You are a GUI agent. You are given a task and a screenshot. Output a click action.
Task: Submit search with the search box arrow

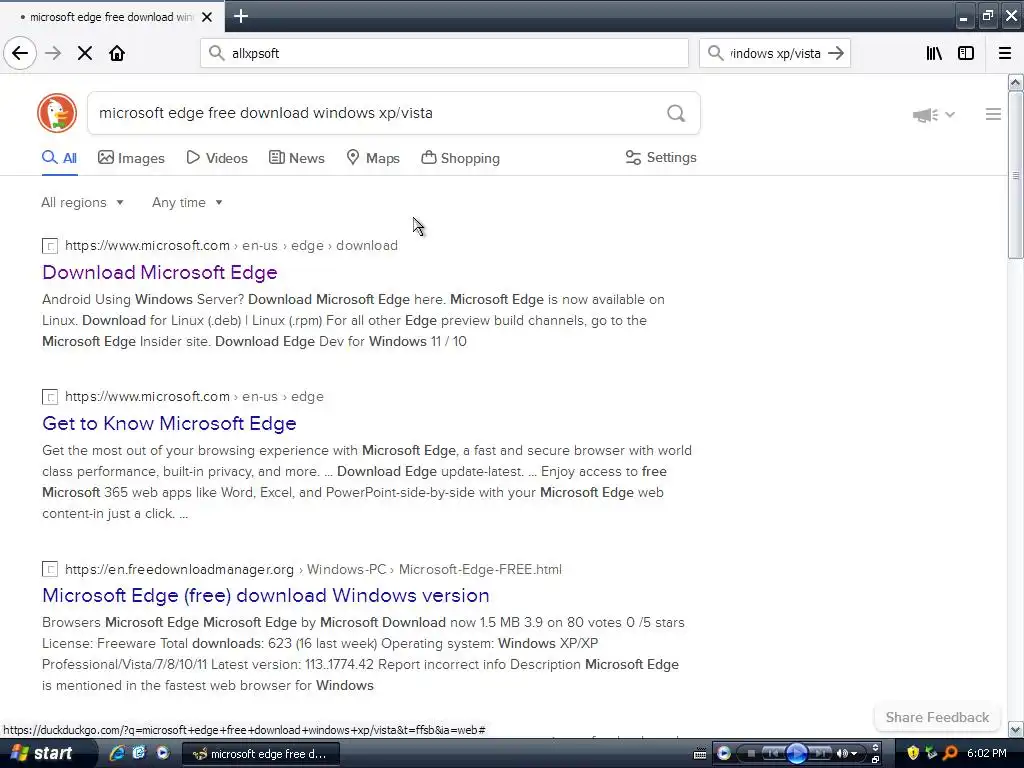[x=836, y=53]
